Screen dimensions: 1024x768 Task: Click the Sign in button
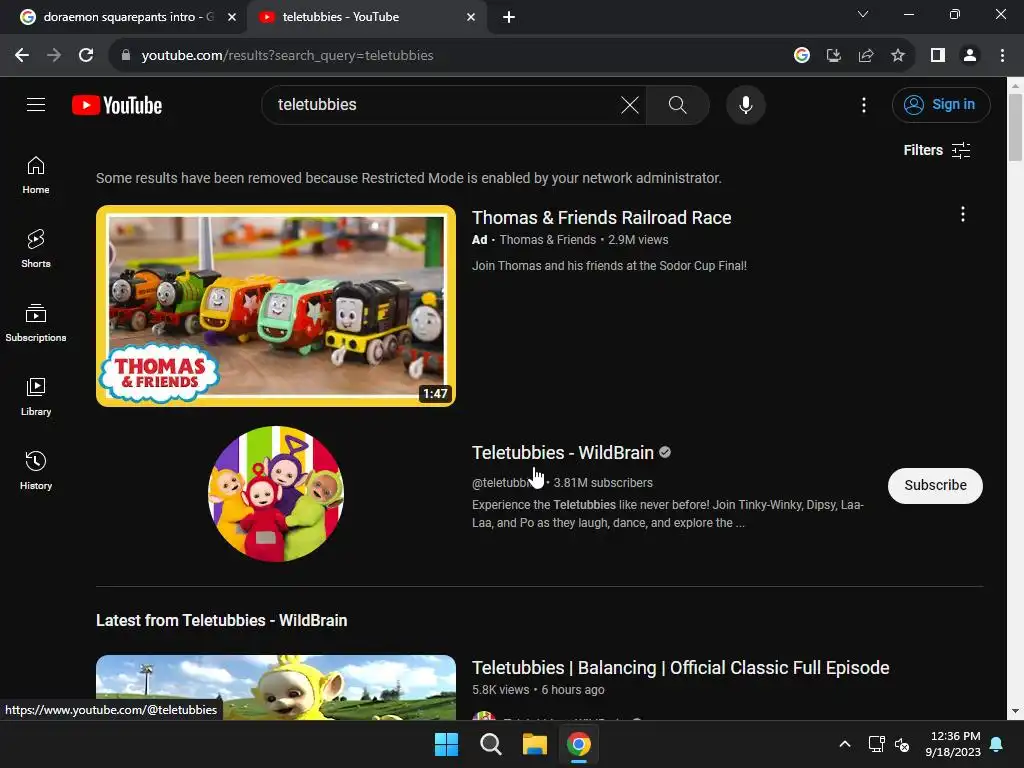[x=941, y=104]
